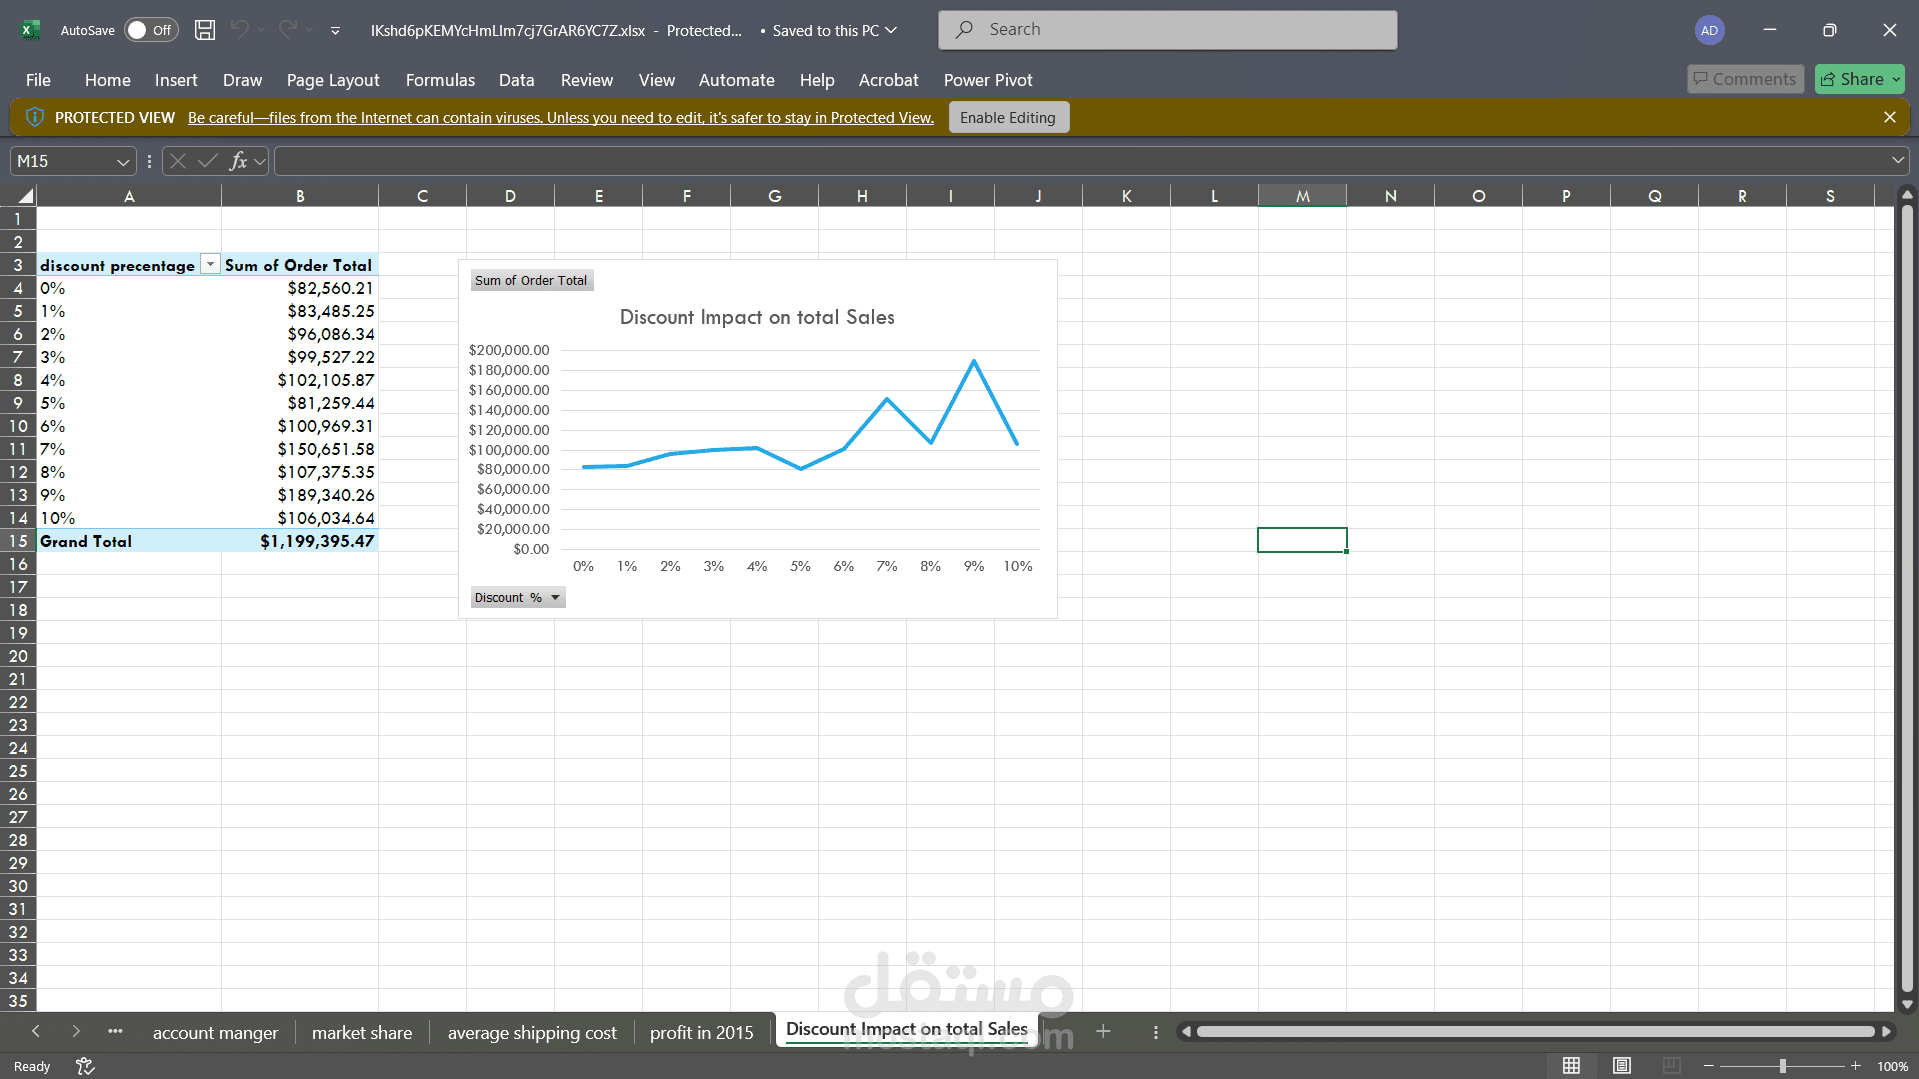This screenshot has height=1079, width=1919.
Task: Click the AD account avatar
Action: pos(1709,30)
